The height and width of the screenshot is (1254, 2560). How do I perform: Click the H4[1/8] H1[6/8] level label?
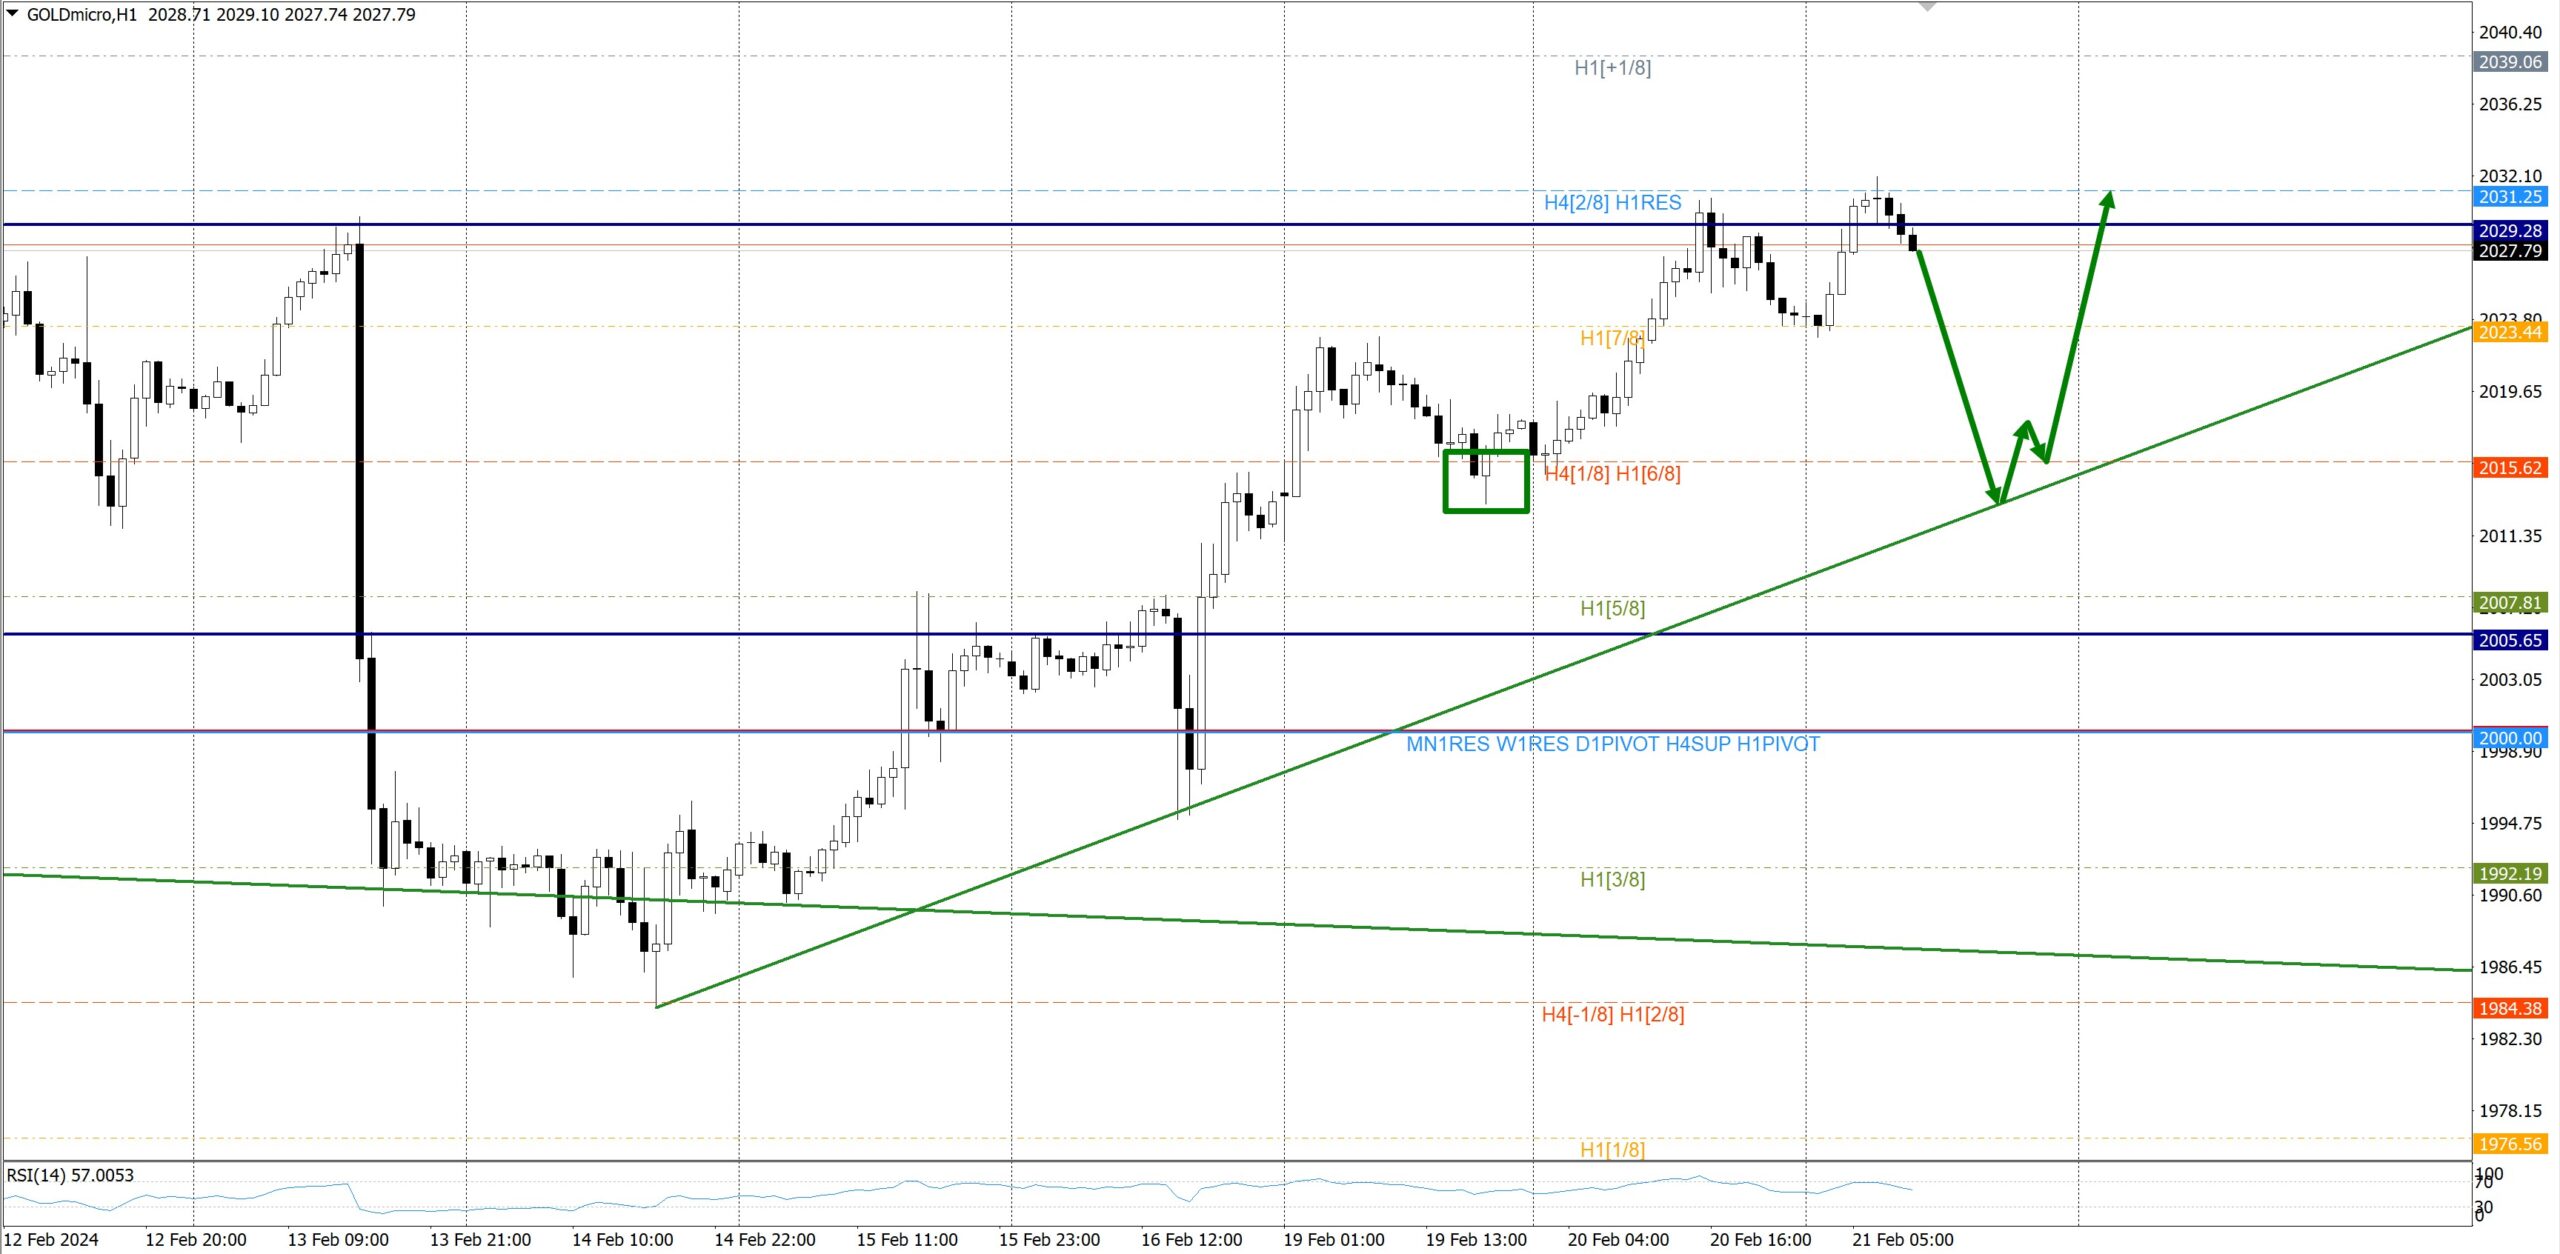click(1612, 474)
